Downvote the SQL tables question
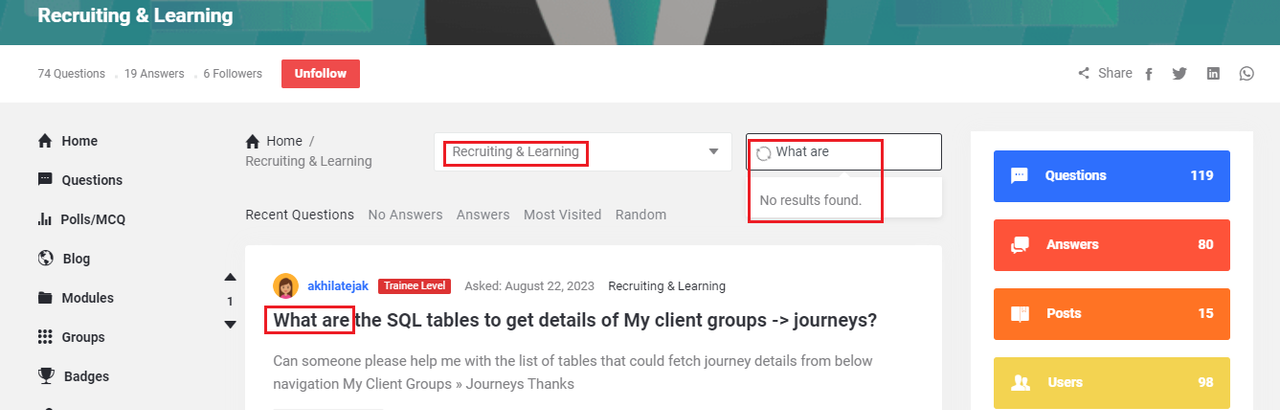 point(230,324)
